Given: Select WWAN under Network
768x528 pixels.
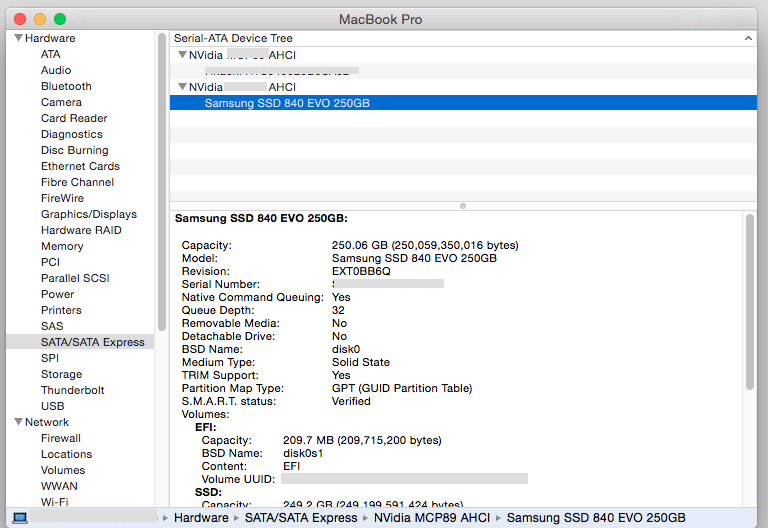Looking at the screenshot, I should 59,486.
